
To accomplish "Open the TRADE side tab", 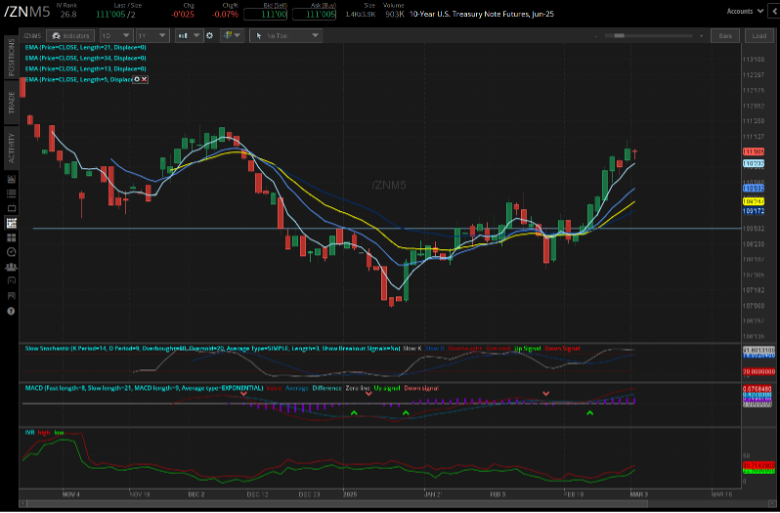I will (x=11, y=103).
